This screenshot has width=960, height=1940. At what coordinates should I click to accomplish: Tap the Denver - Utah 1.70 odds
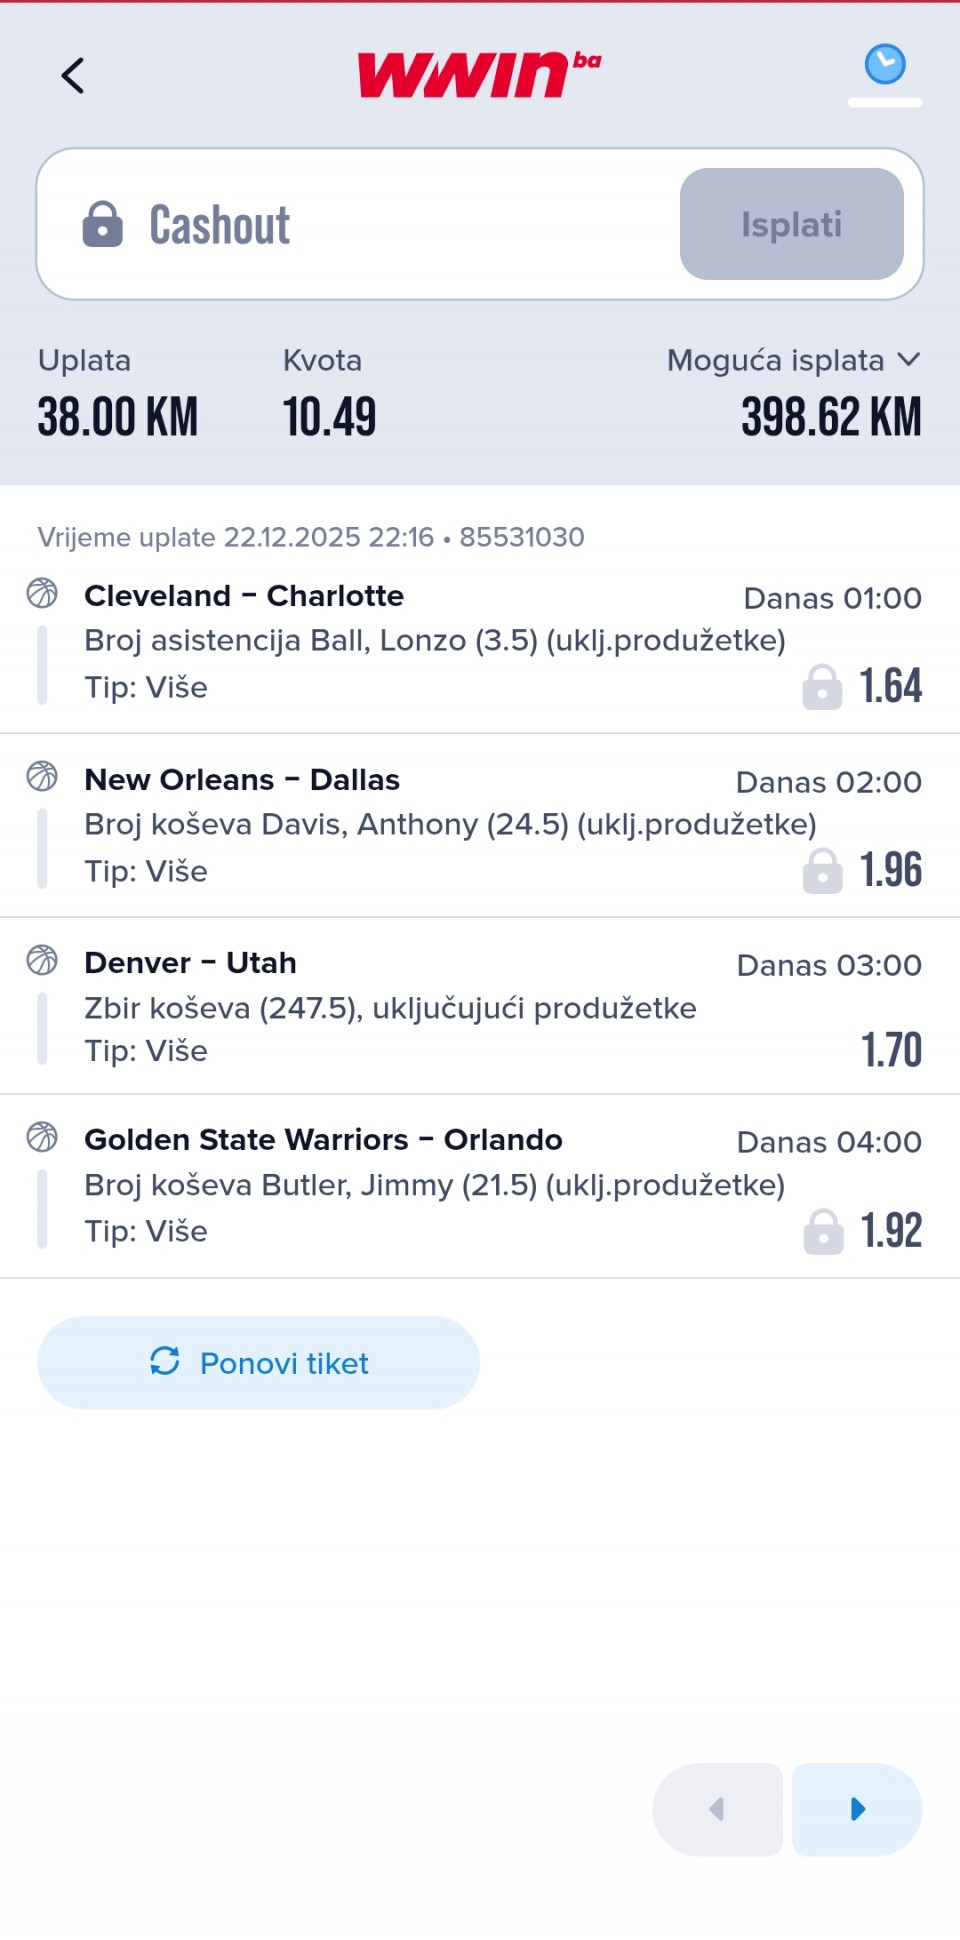click(x=891, y=1050)
